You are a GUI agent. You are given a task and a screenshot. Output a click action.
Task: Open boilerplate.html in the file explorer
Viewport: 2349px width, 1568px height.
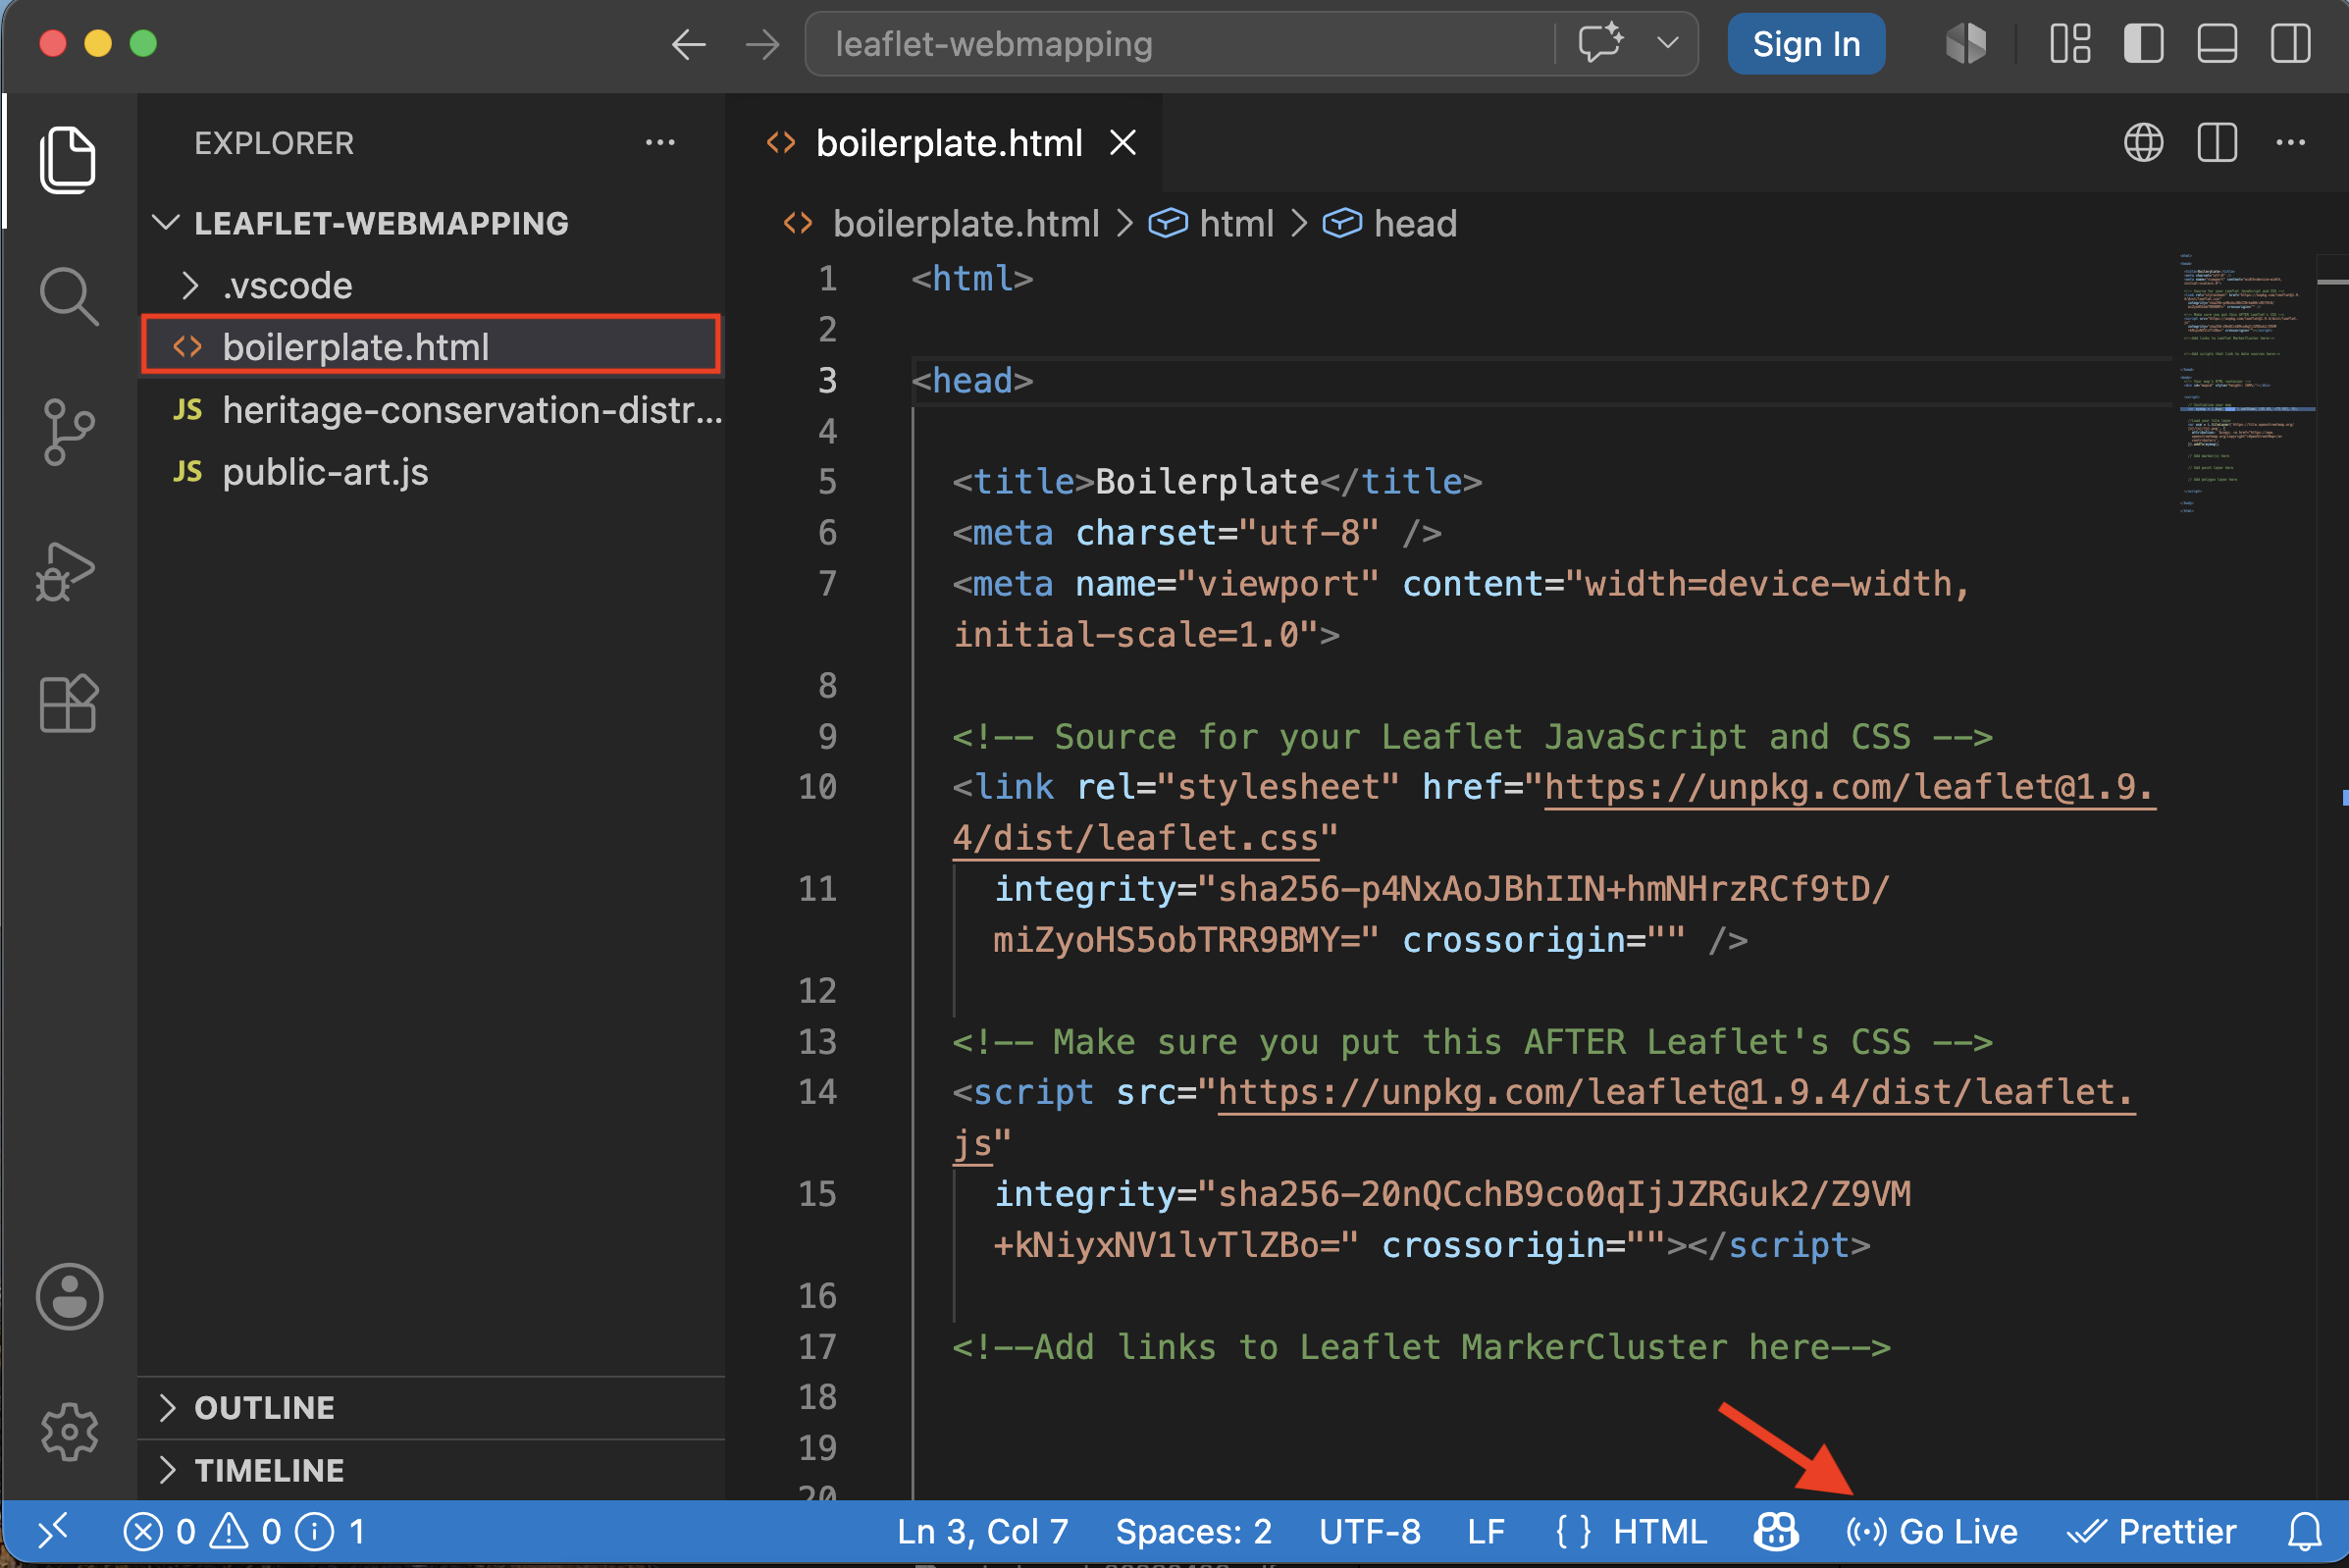click(431, 346)
